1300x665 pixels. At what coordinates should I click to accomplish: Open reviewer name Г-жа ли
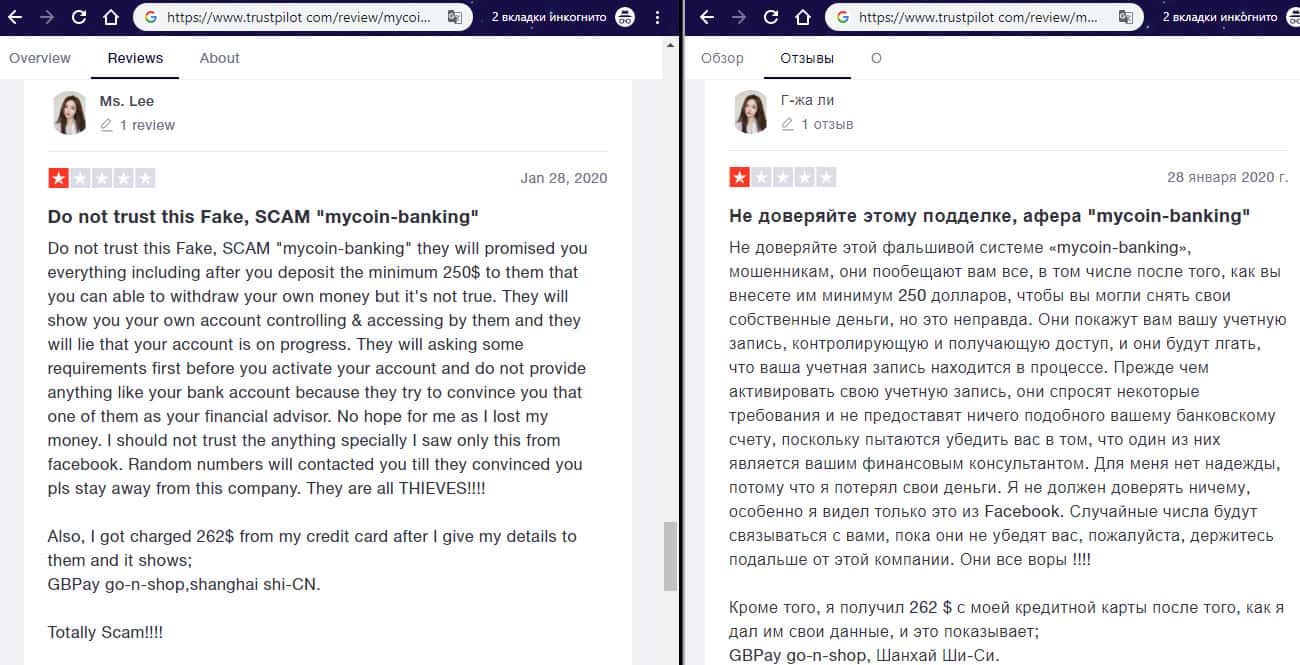[x=808, y=100]
